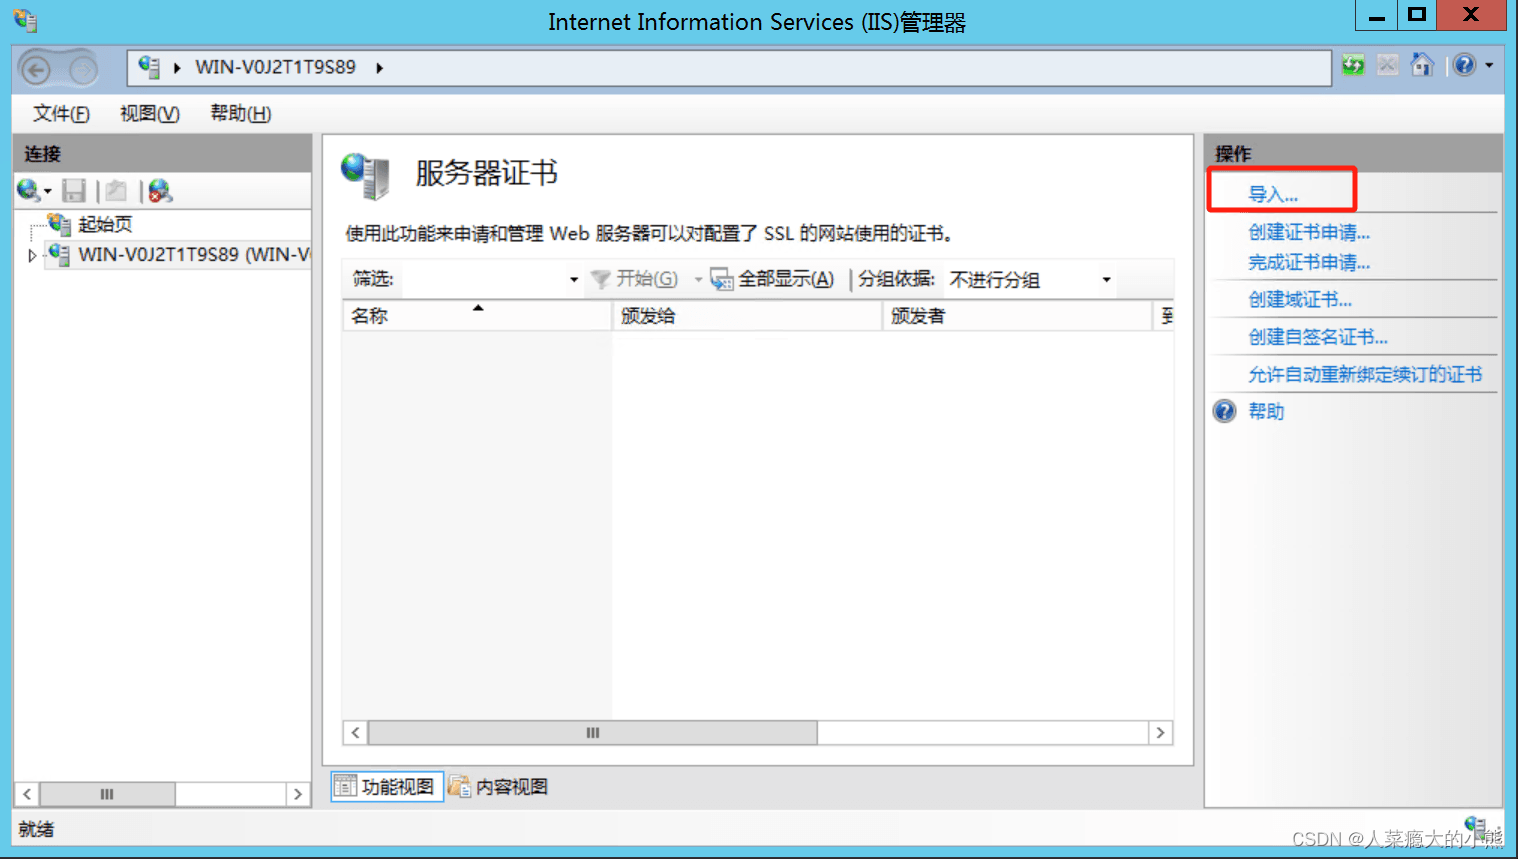Click the 导入... action link
Viewport: 1518px width, 859px height.
(x=1273, y=194)
